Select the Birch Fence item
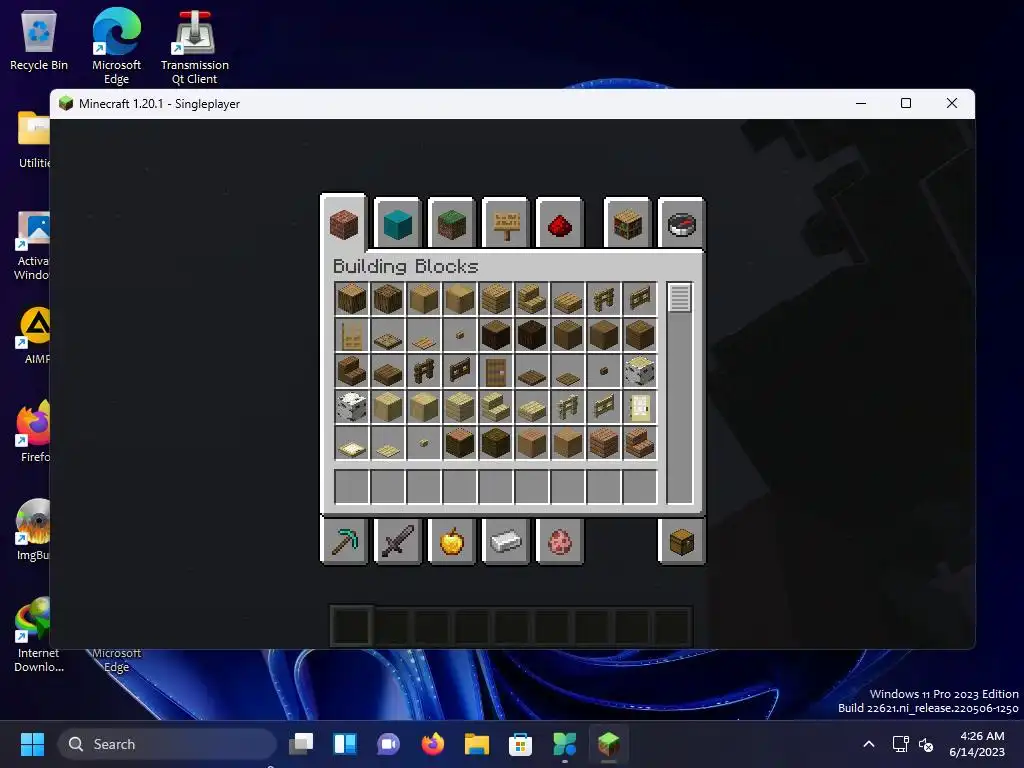This screenshot has height=768, width=1024. click(x=568, y=407)
